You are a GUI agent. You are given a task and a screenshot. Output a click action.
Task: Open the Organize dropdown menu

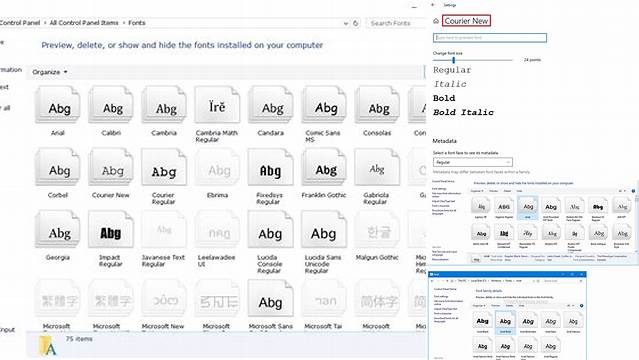click(50, 72)
